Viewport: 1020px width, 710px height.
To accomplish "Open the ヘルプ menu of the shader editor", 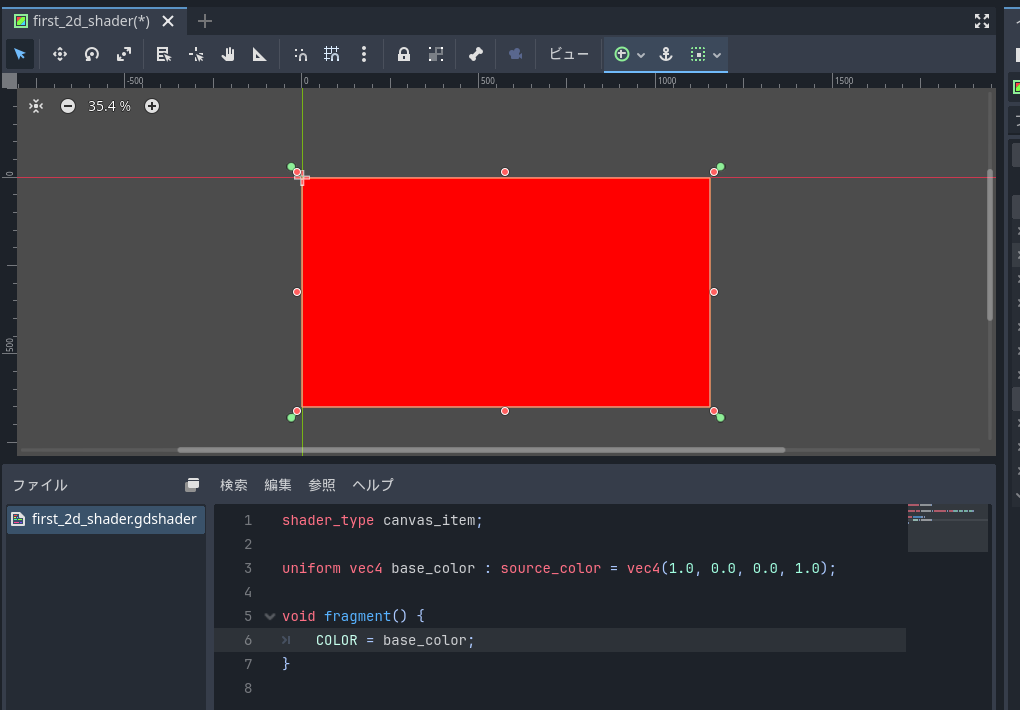I will pyautogui.click(x=371, y=485).
